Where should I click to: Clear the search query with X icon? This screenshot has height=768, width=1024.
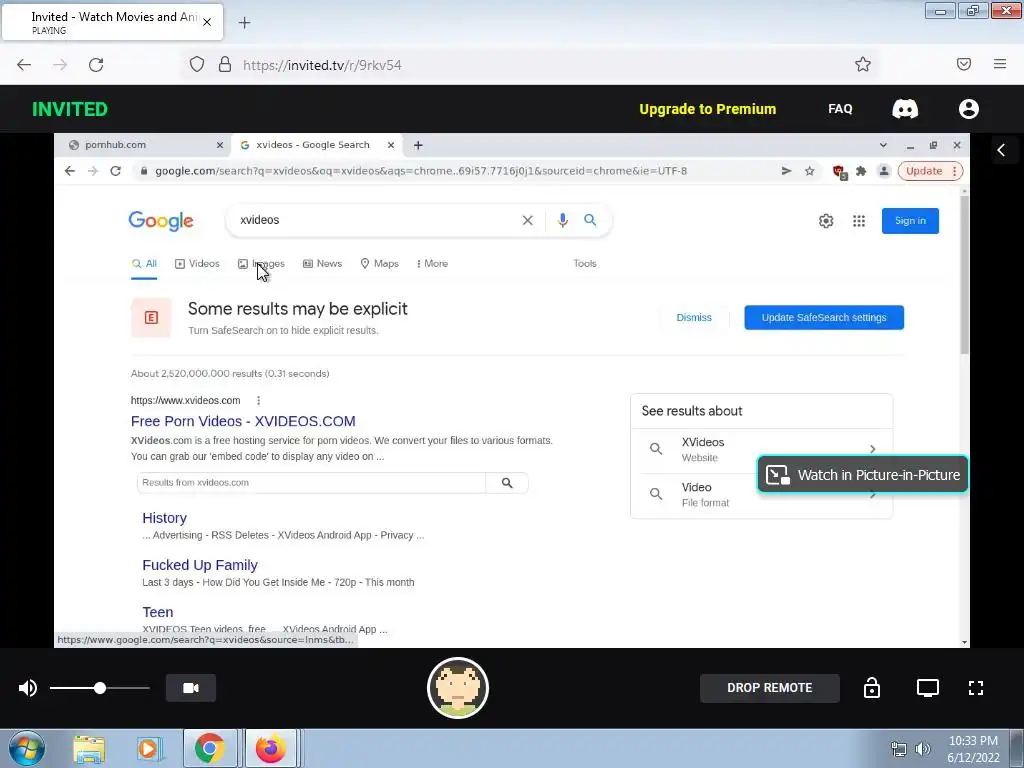tap(528, 220)
